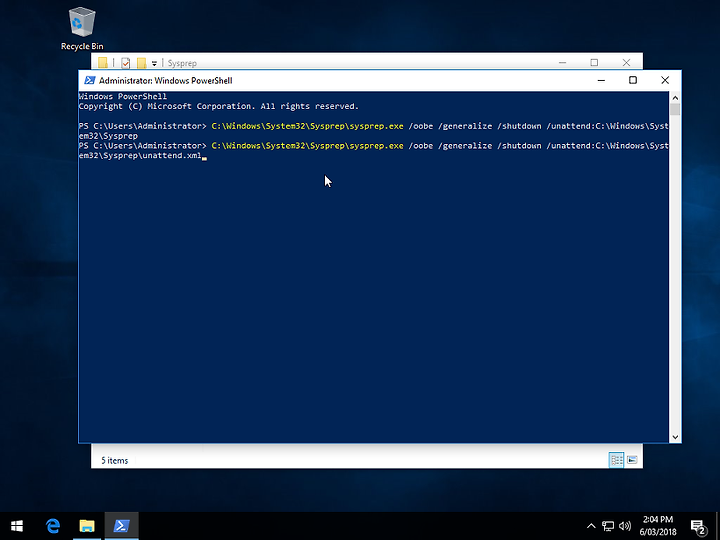Switch Sysprep window to large icons view
Screen dimensions: 720x540
click(x=632, y=460)
